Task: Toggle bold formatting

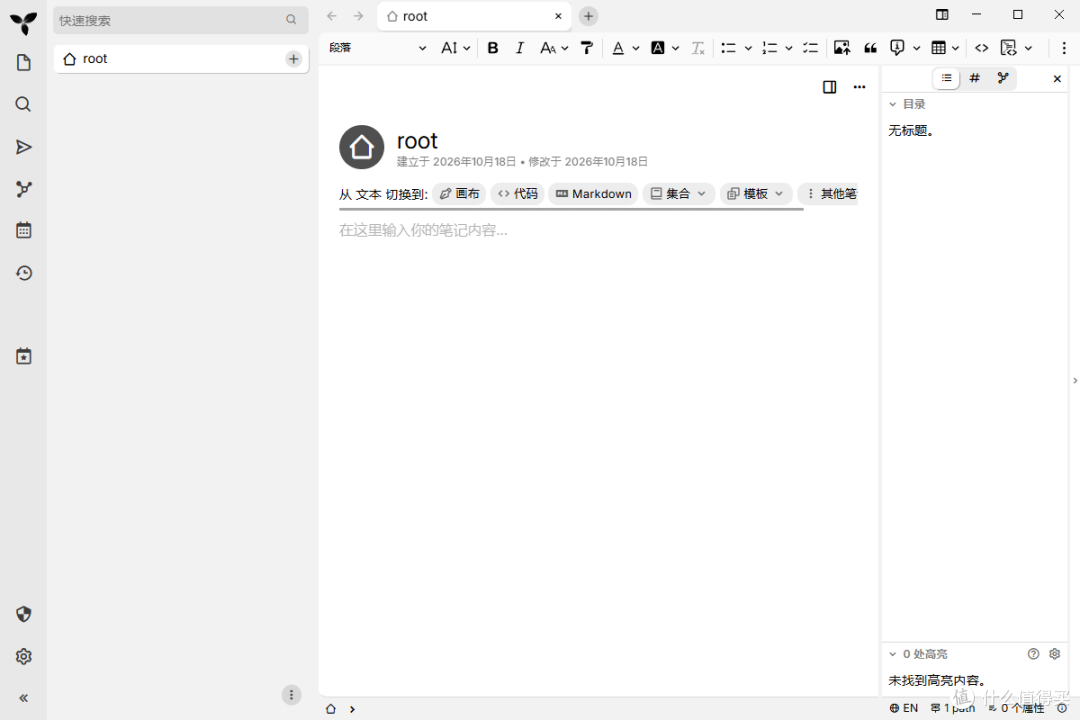Action: point(492,48)
